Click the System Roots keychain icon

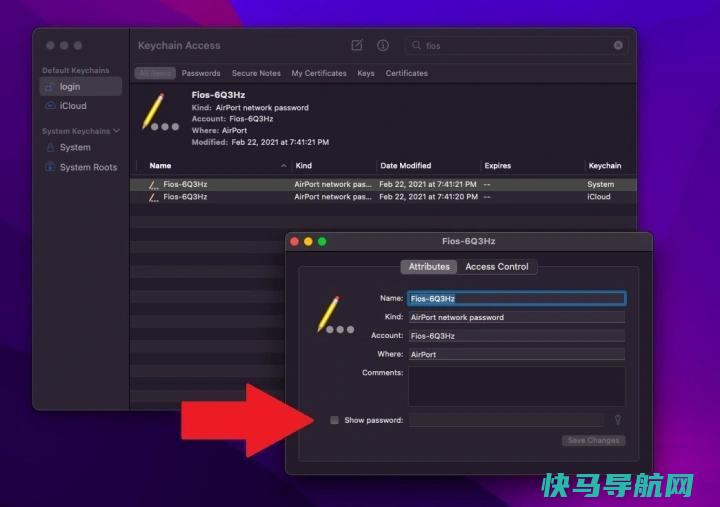tap(50, 167)
